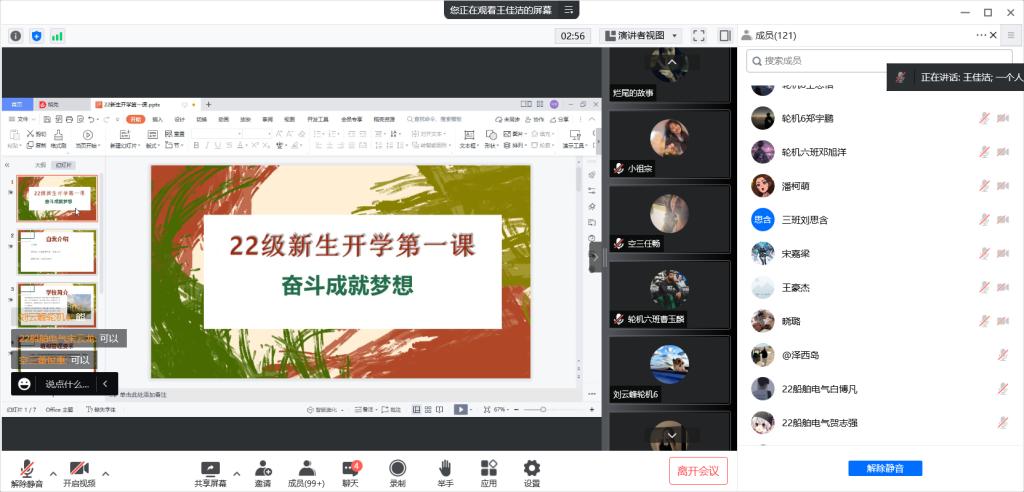Click the green network signal icon

57,36
